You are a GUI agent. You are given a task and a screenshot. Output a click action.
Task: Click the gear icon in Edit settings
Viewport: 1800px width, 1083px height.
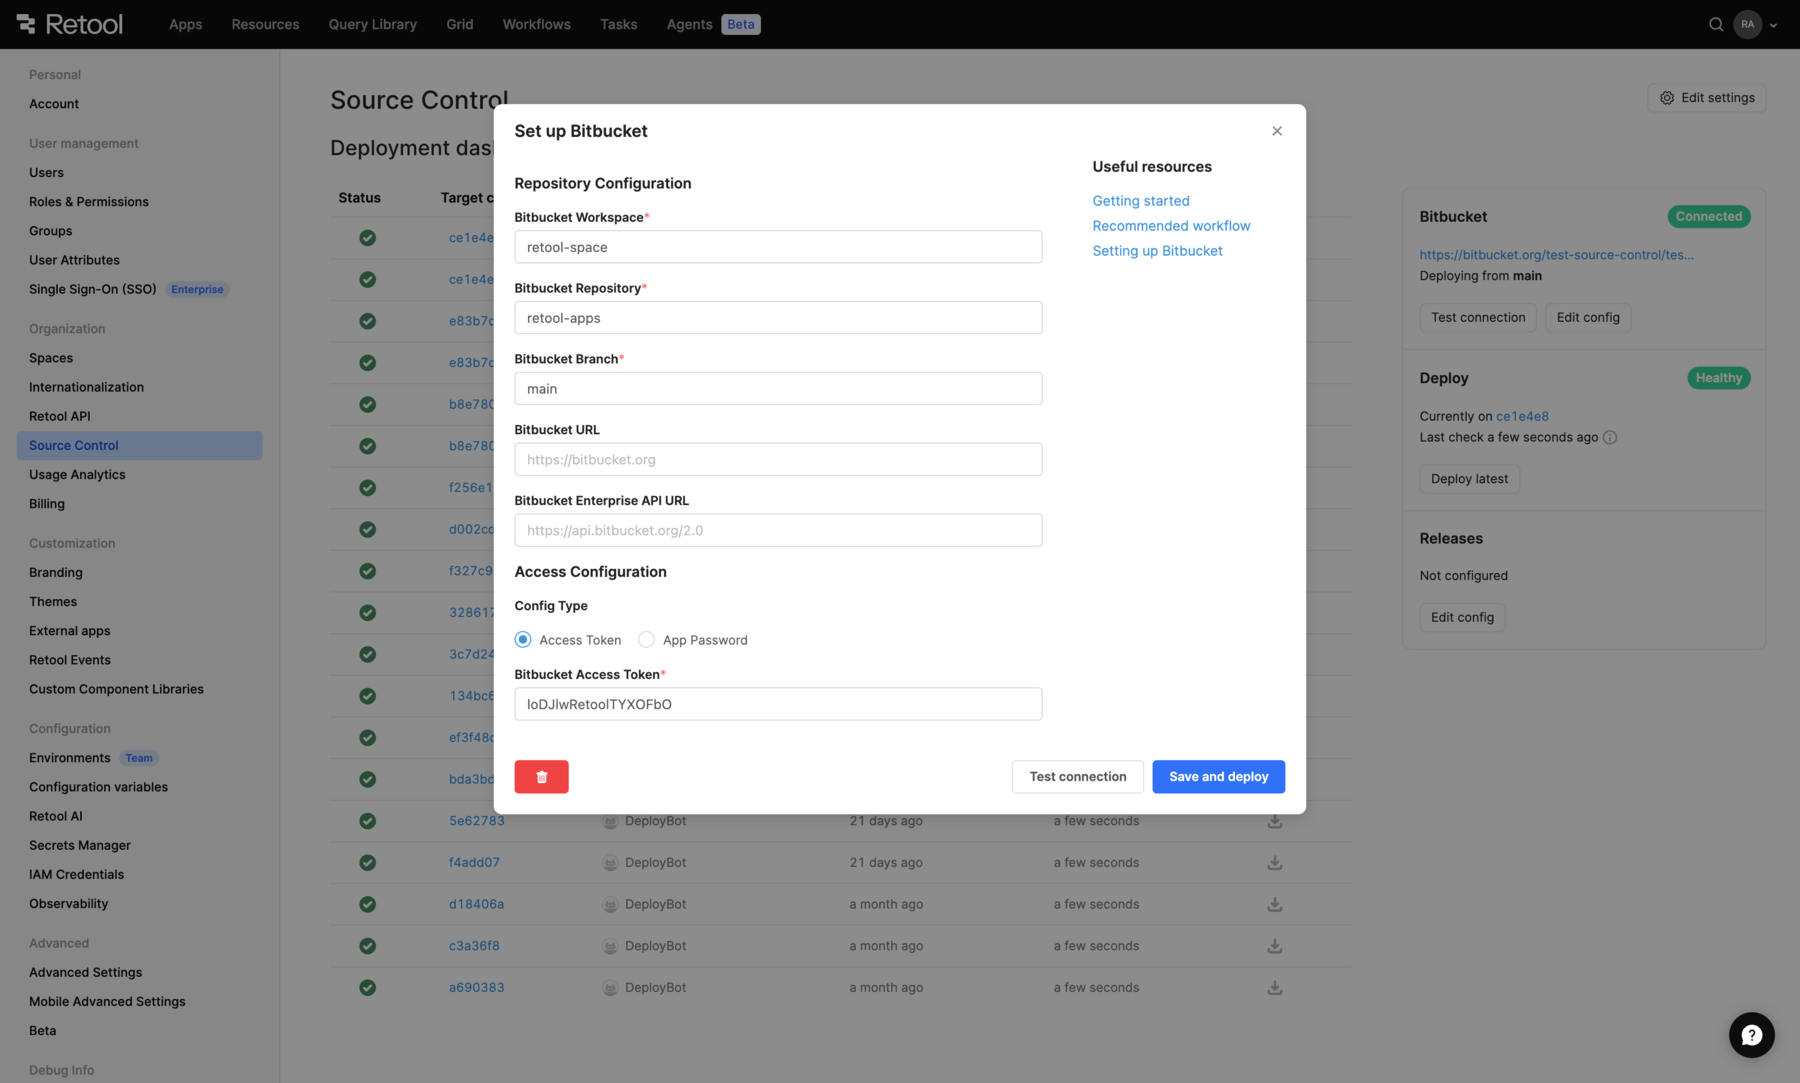[x=1667, y=98]
